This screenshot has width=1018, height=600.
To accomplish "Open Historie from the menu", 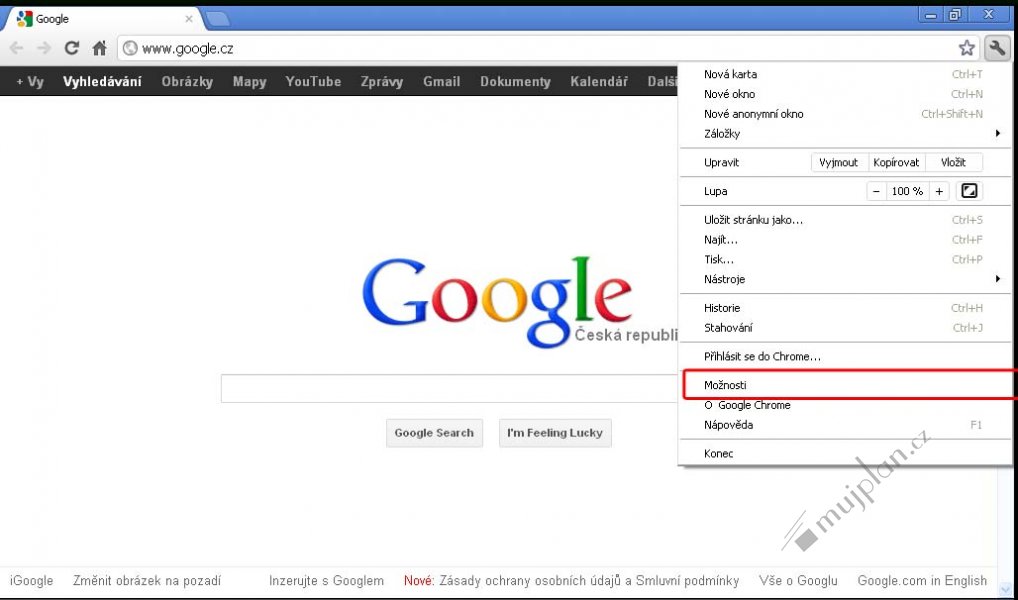I will [845, 308].
